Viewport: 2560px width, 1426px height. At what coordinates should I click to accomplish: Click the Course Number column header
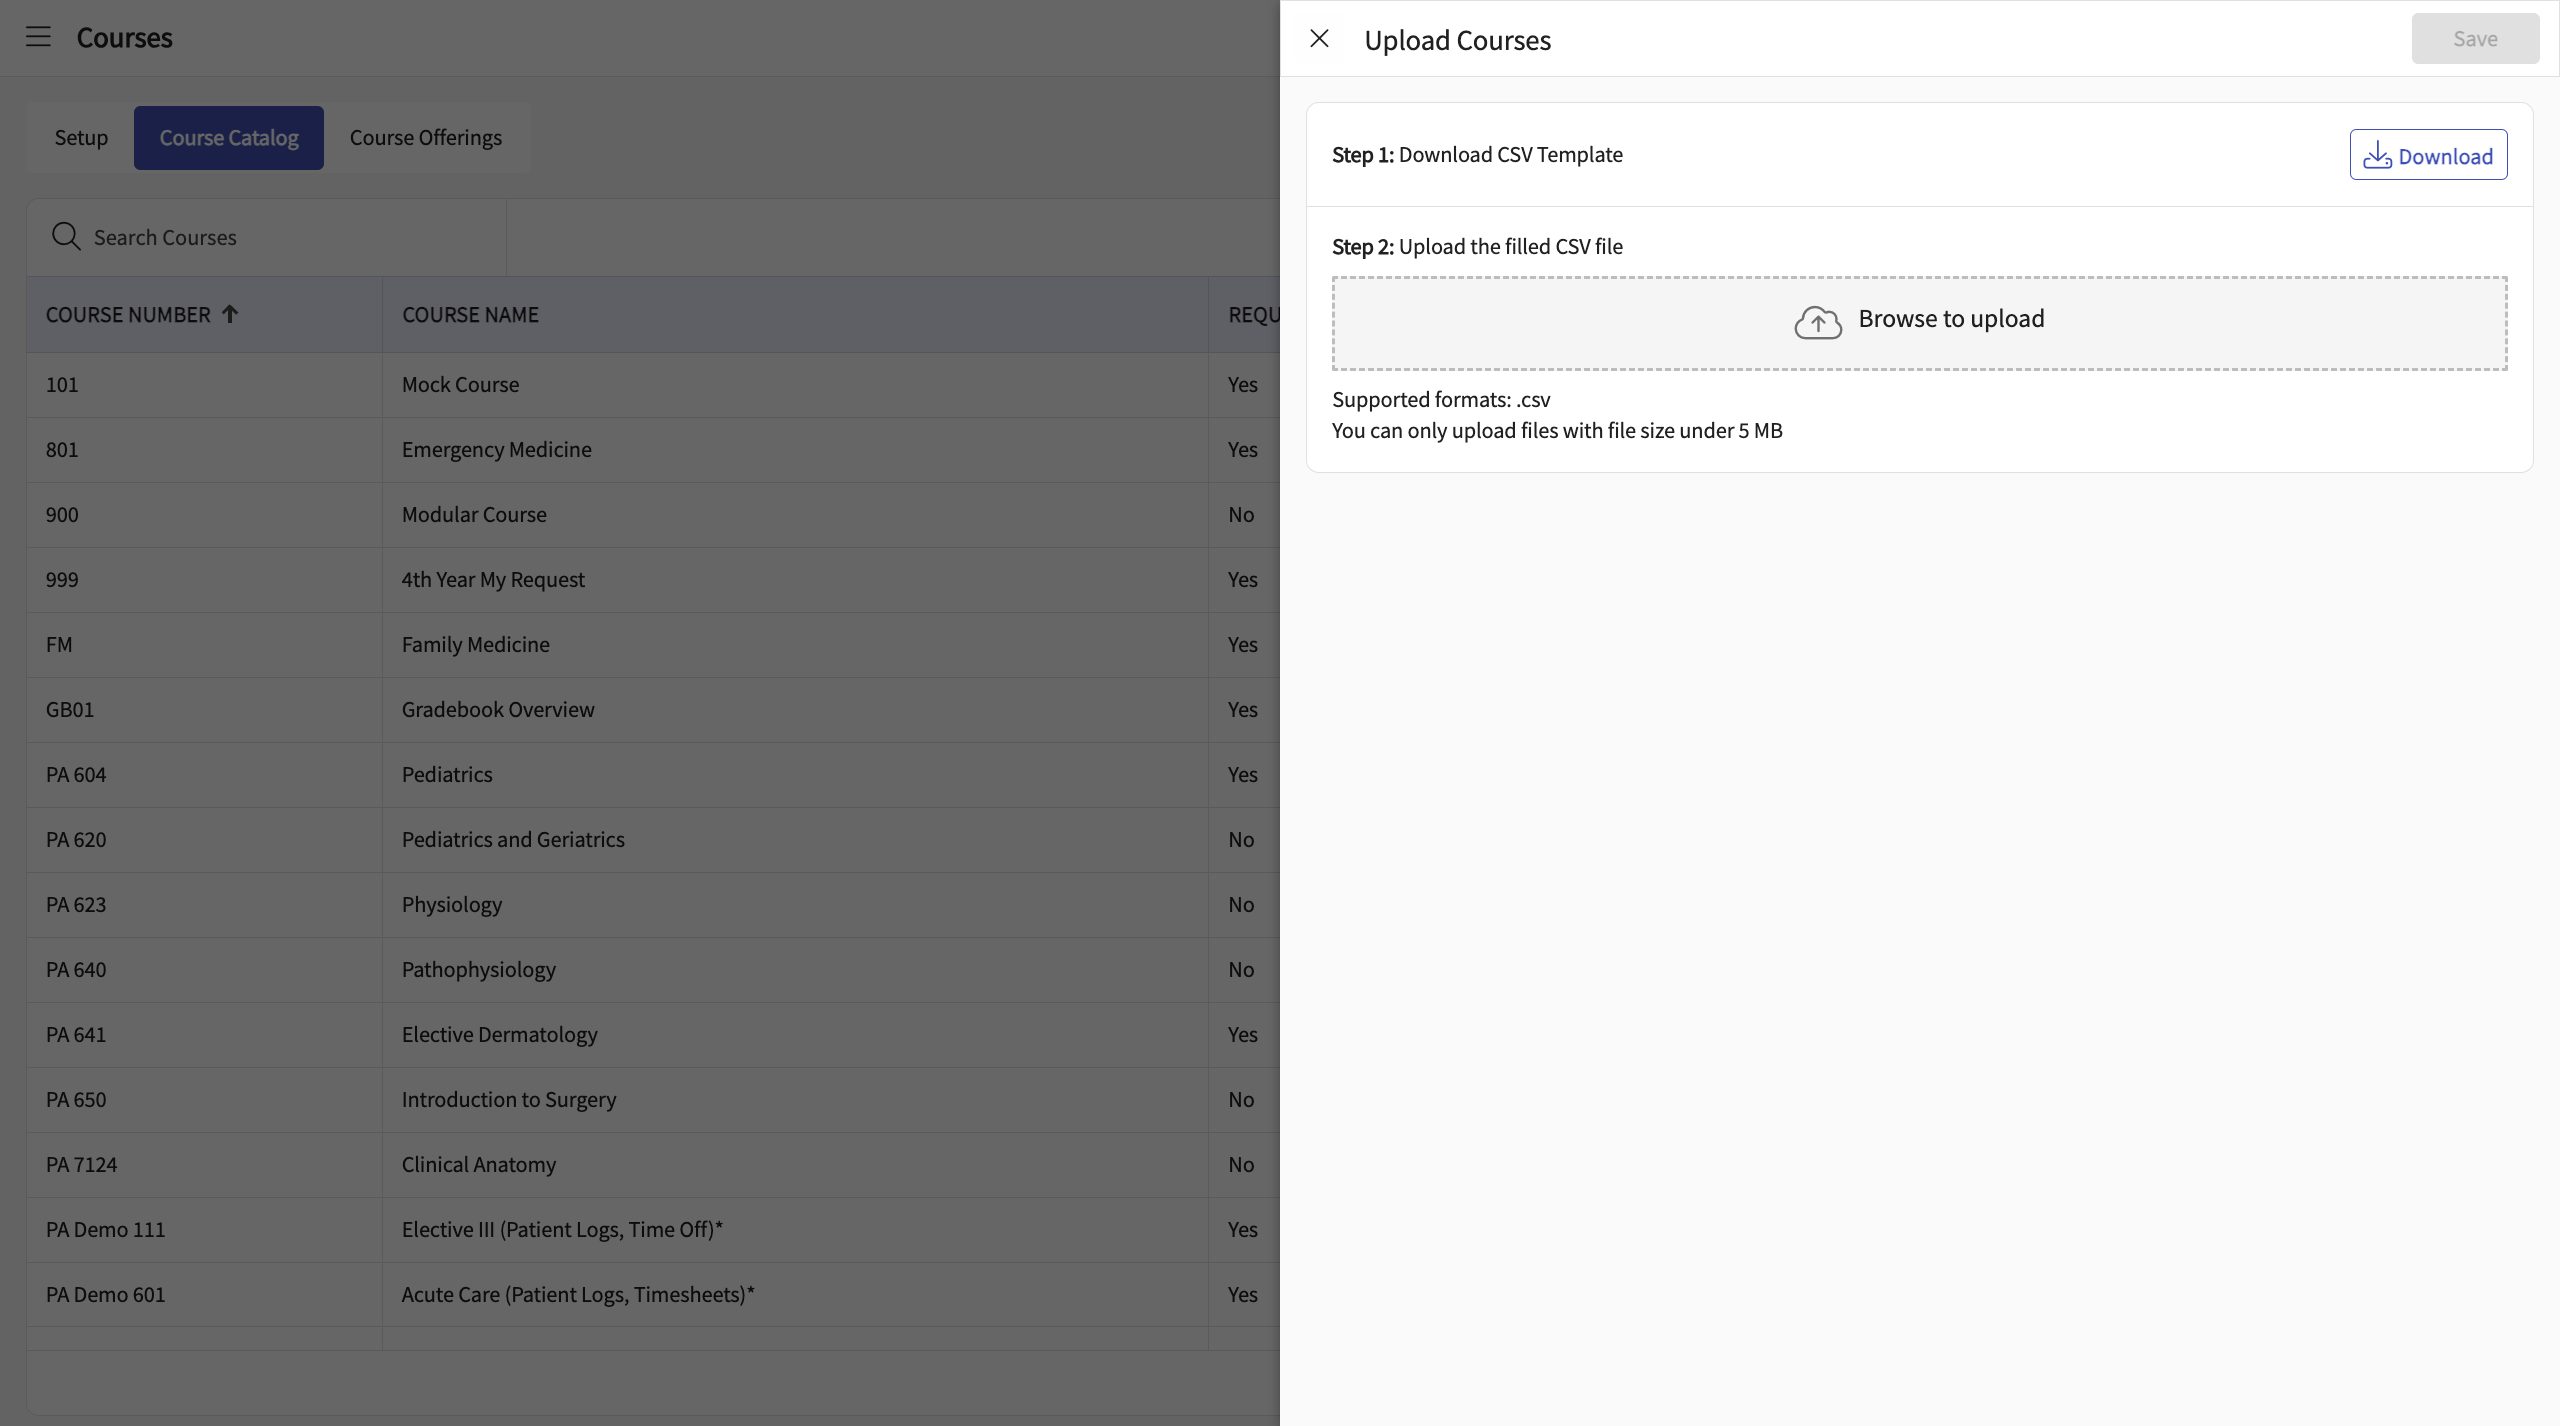point(128,314)
